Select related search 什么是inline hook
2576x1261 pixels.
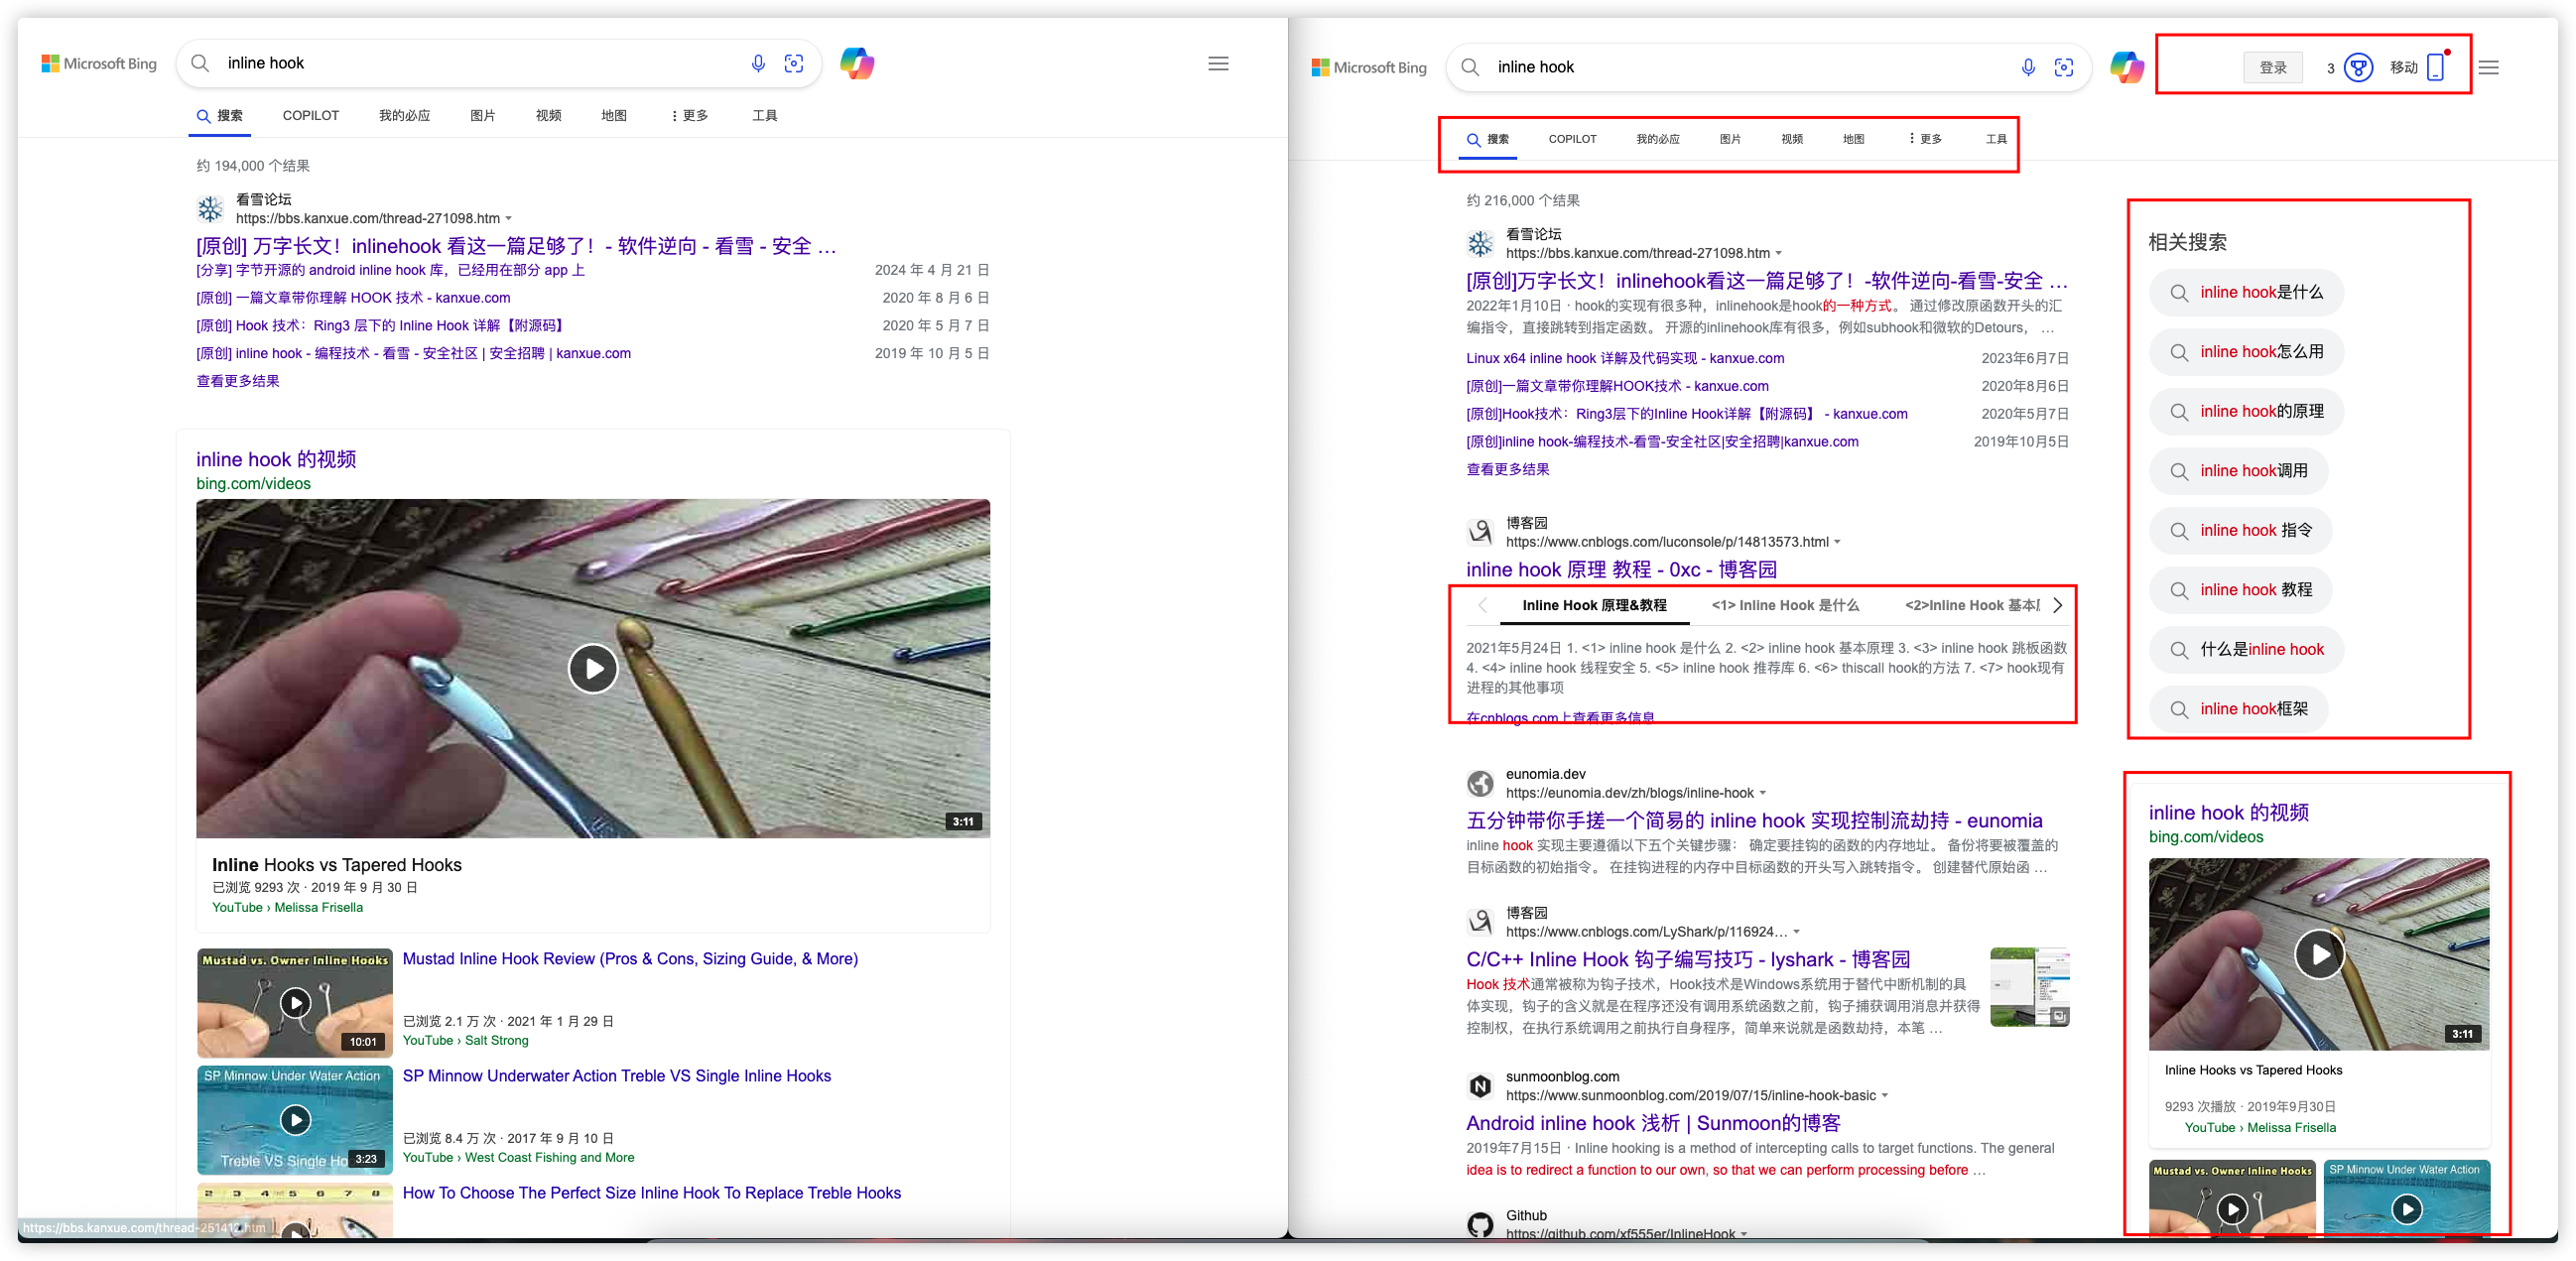2246,649
